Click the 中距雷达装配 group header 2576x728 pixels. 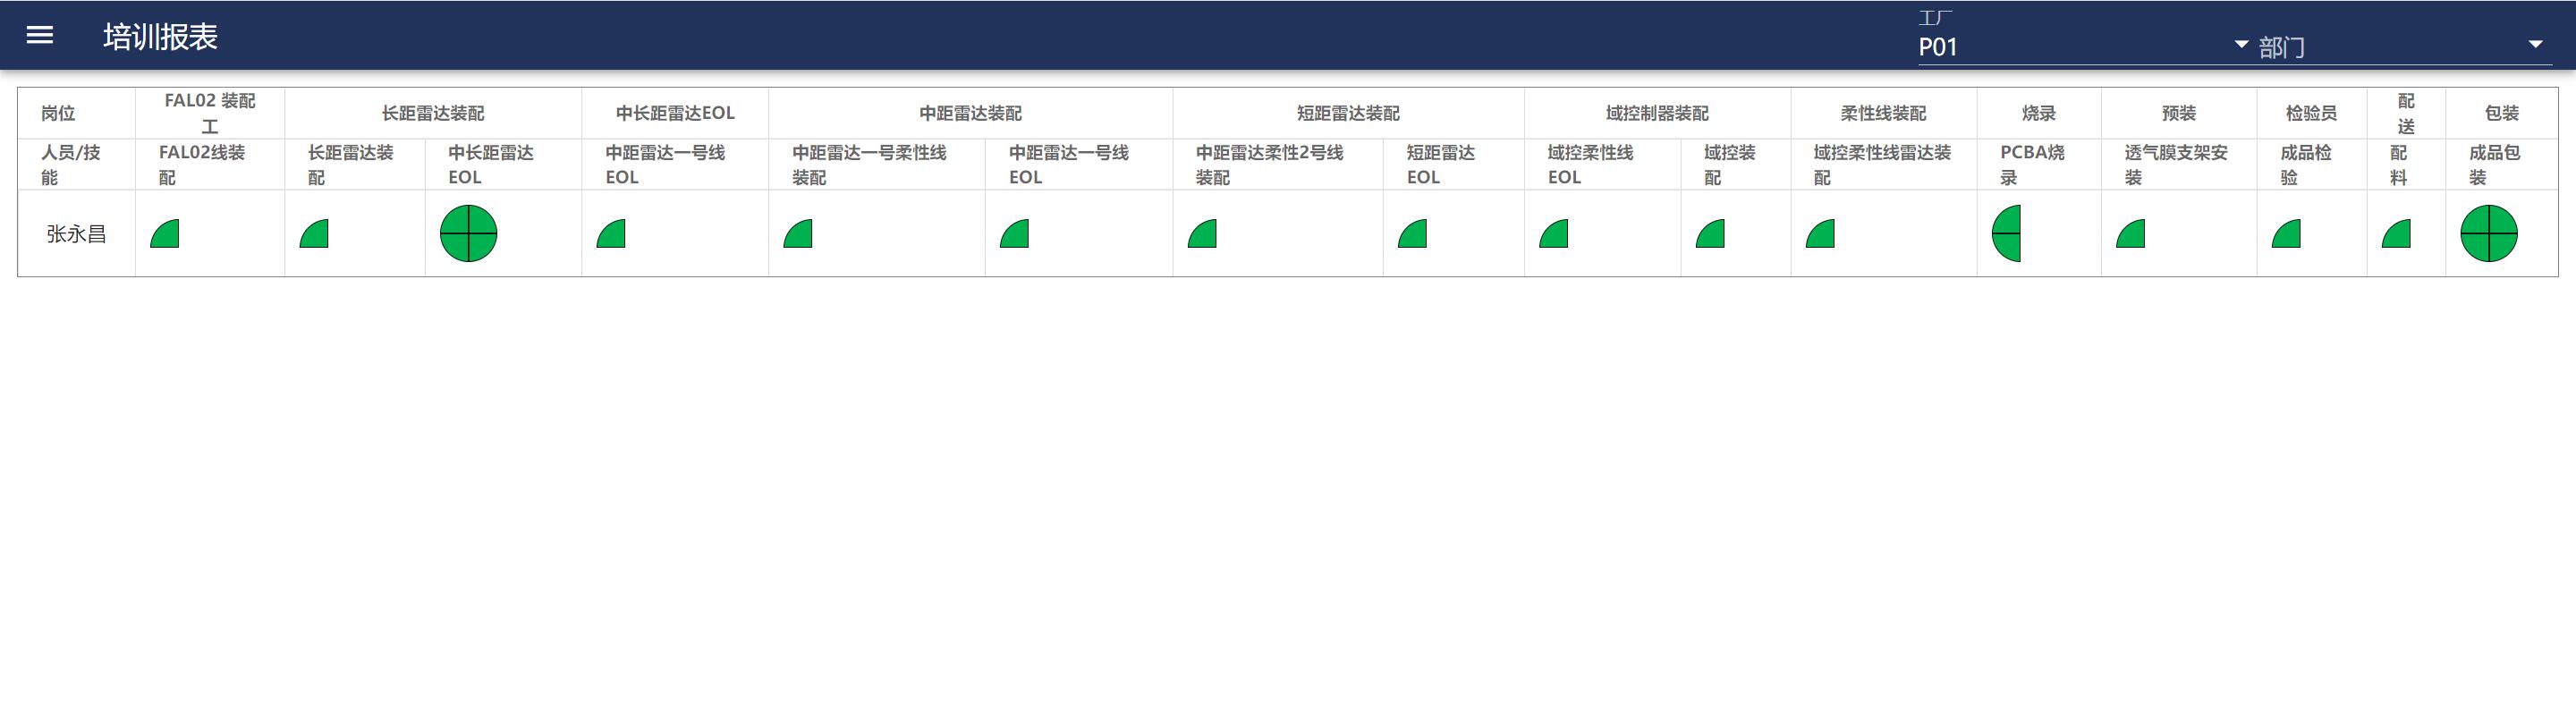pyautogui.click(x=971, y=113)
